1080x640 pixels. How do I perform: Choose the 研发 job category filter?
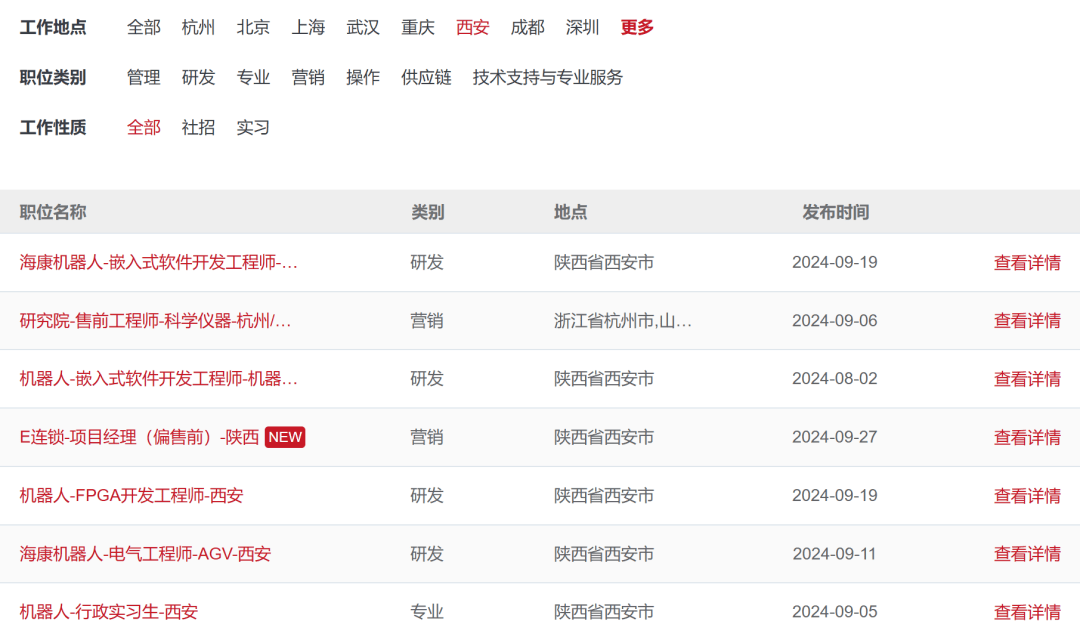coord(198,77)
